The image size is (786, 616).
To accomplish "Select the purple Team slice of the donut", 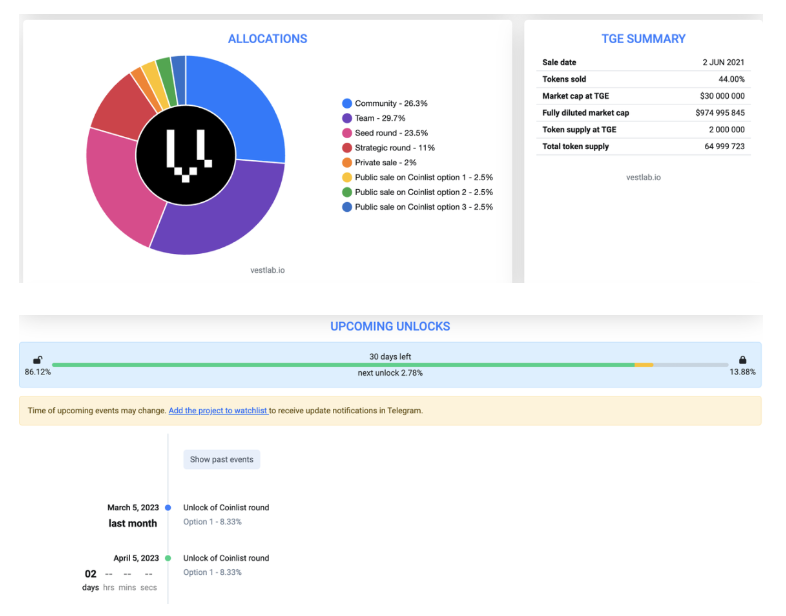I will [226, 216].
